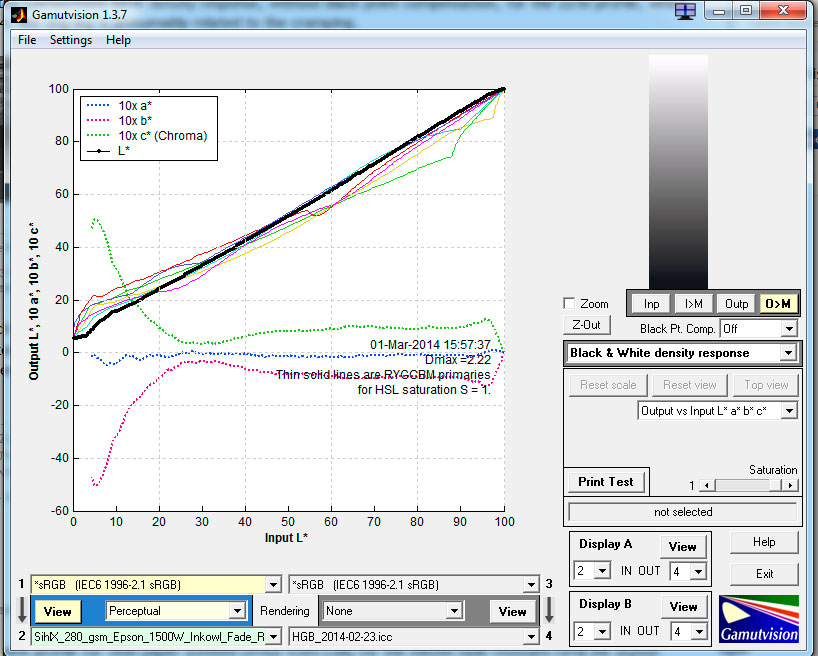This screenshot has width=818, height=656.
Task: Open the File menu
Action: pos(27,40)
